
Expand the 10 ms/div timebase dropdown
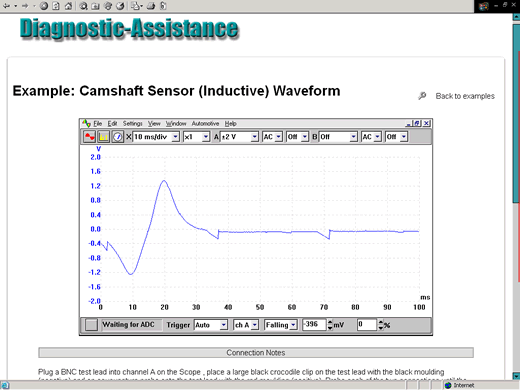tap(175, 137)
